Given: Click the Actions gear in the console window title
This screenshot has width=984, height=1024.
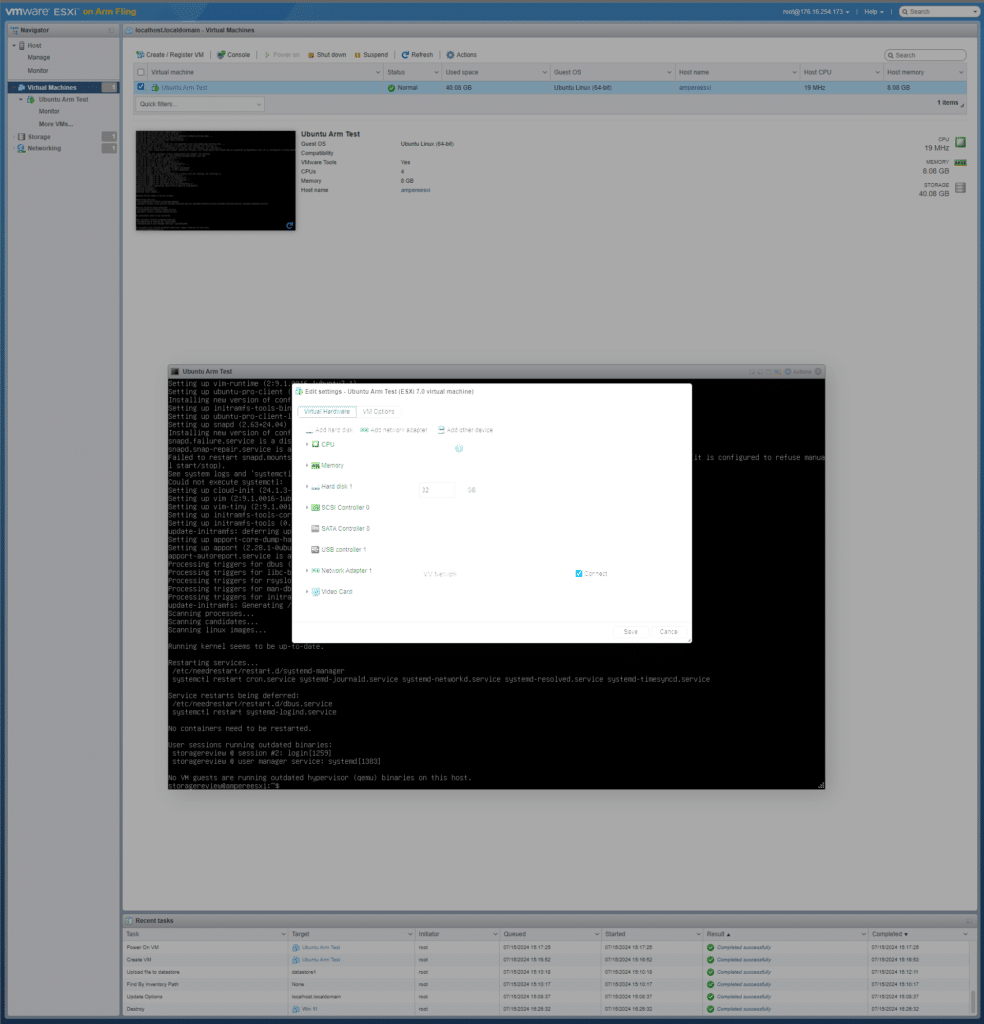Looking at the screenshot, I should (797, 372).
